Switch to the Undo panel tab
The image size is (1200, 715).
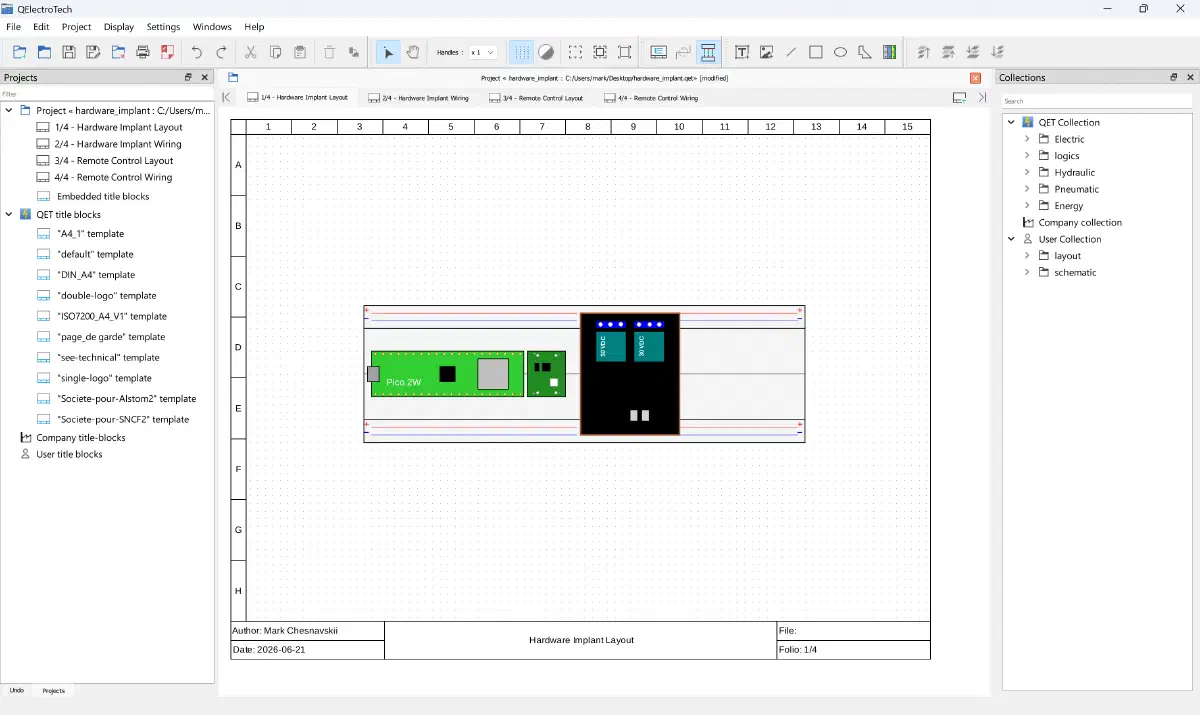tap(17, 690)
